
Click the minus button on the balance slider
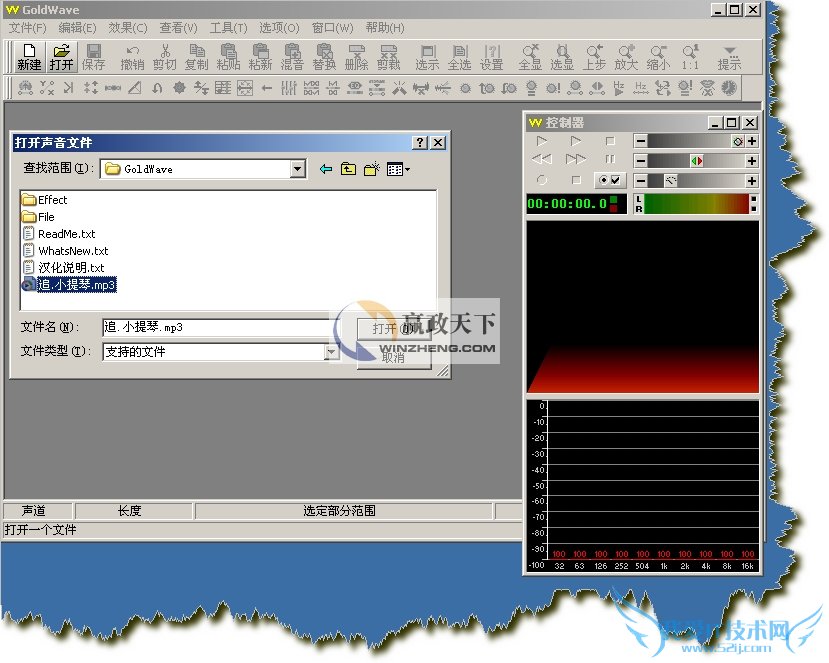(640, 161)
